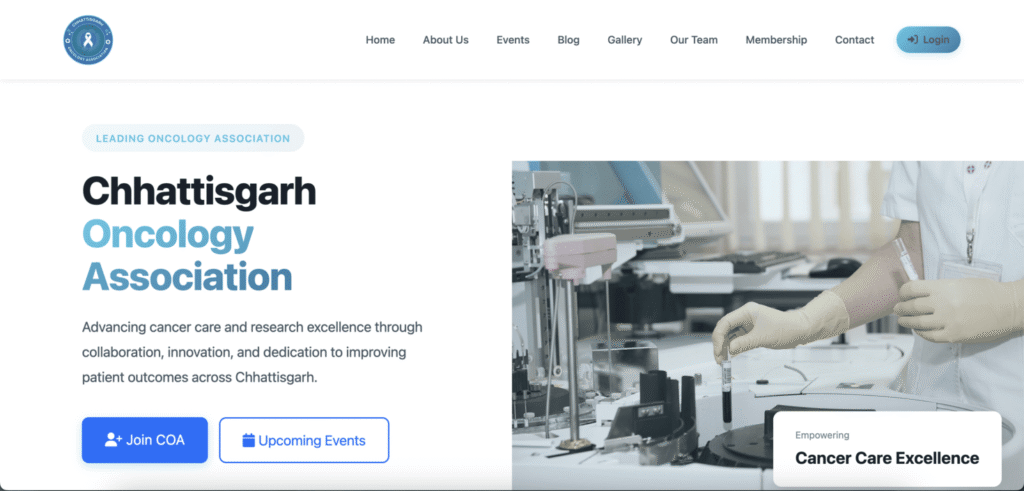Image resolution: width=1024 pixels, height=491 pixels.
Task: Click the Leading Oncology Association badge
Action: pyautogui.click(x=193, y=138)
